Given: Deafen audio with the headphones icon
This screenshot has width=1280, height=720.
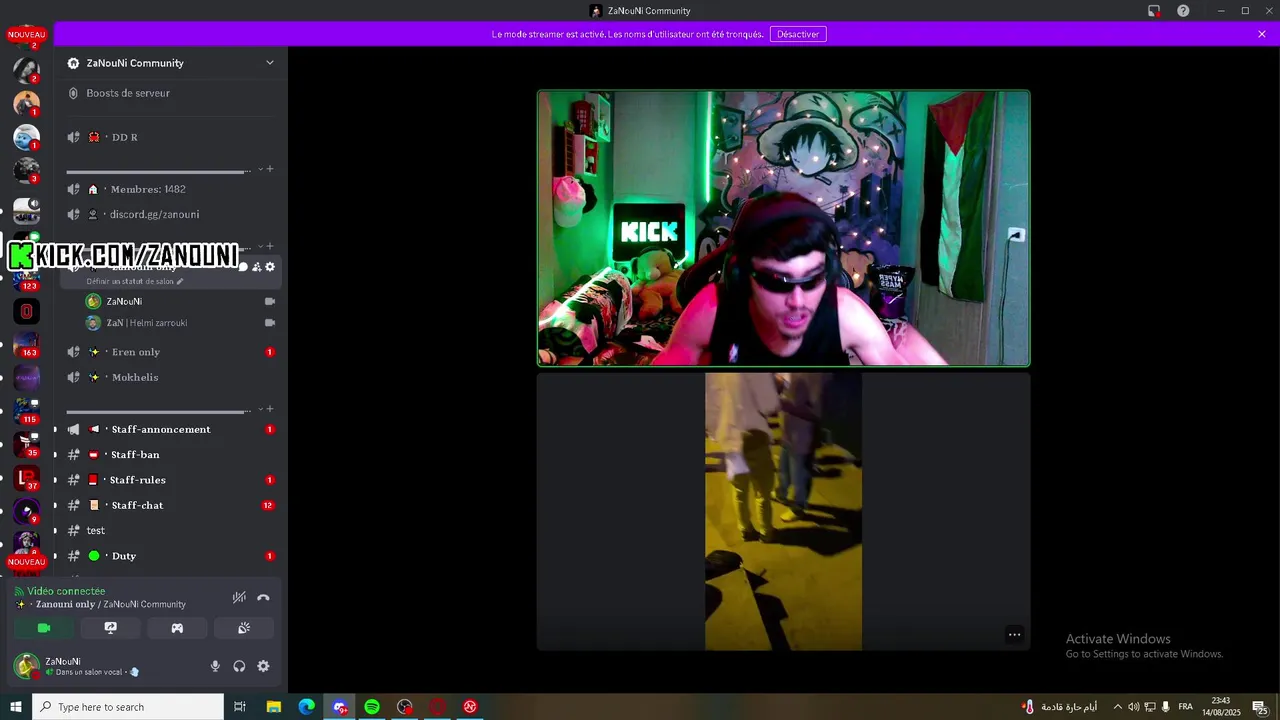Looking at the screenshot, I should pyautogui.click(x=239, y=666).
